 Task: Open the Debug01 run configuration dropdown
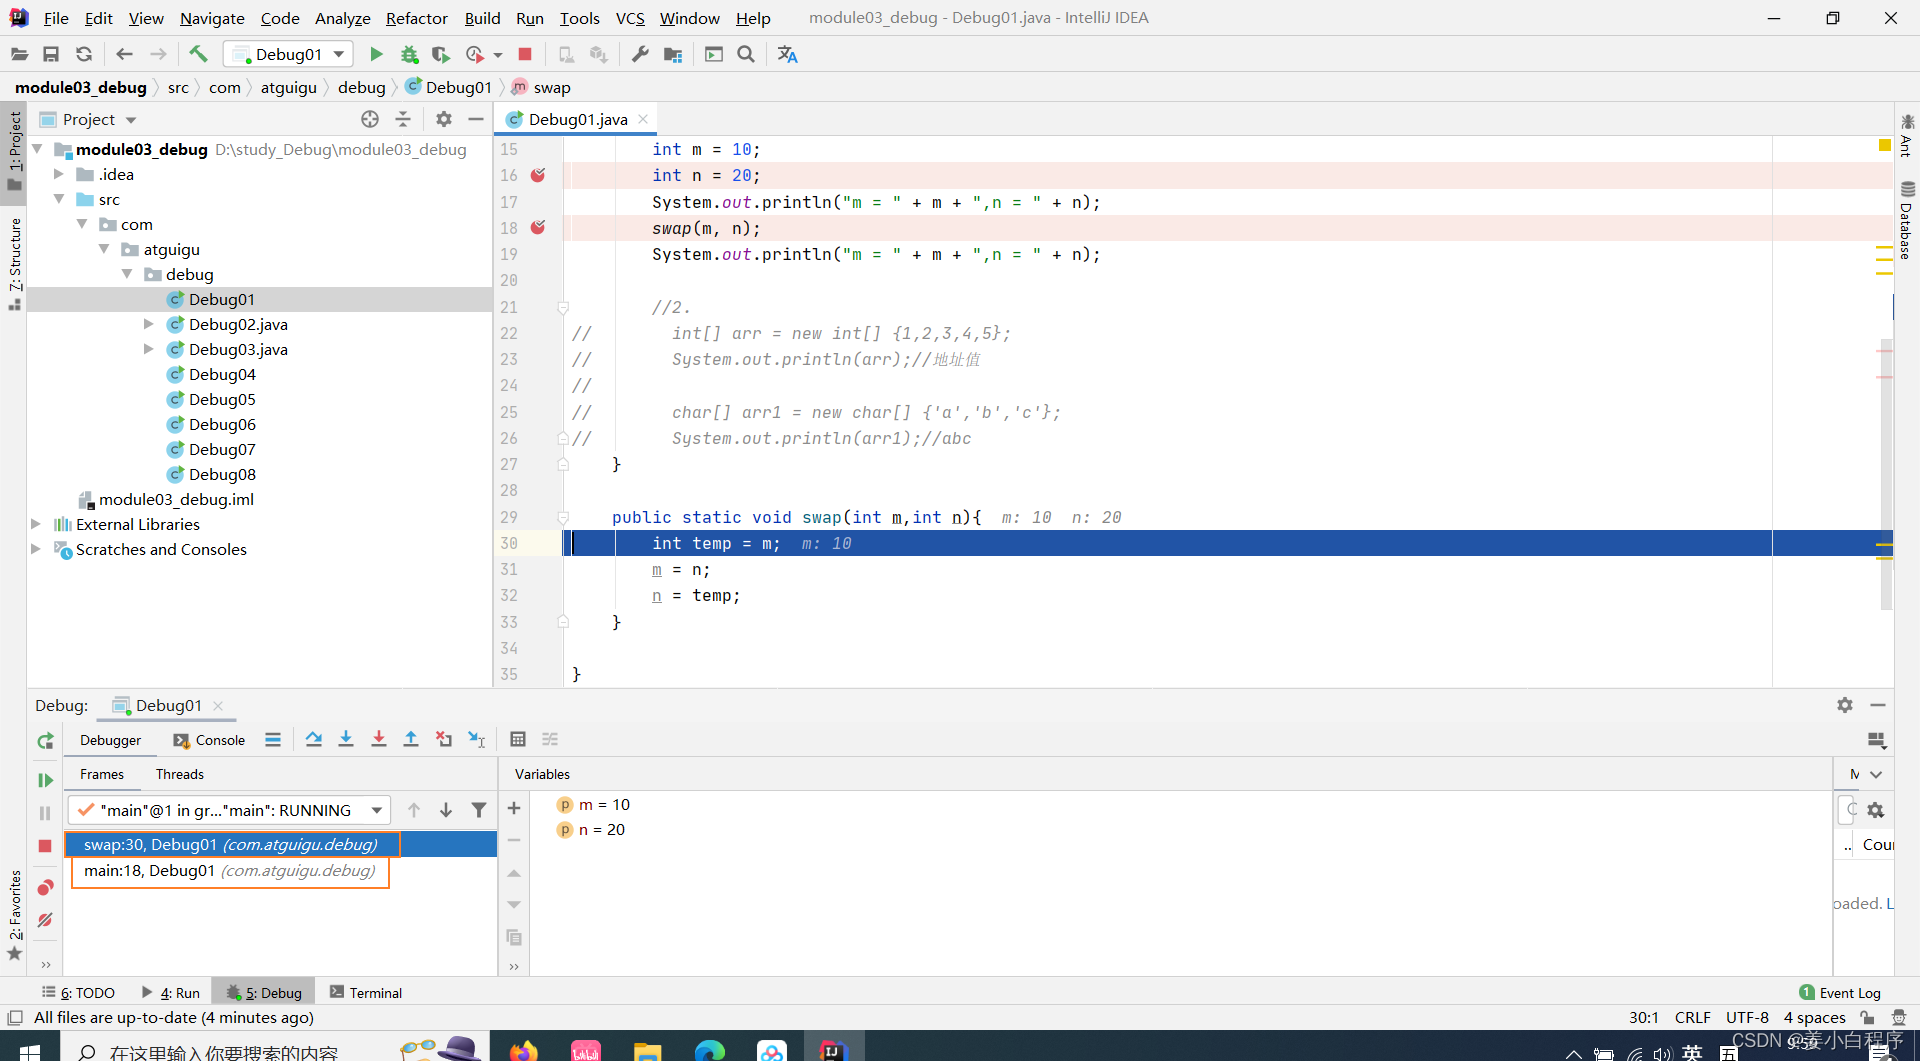[x=288, y=54]
